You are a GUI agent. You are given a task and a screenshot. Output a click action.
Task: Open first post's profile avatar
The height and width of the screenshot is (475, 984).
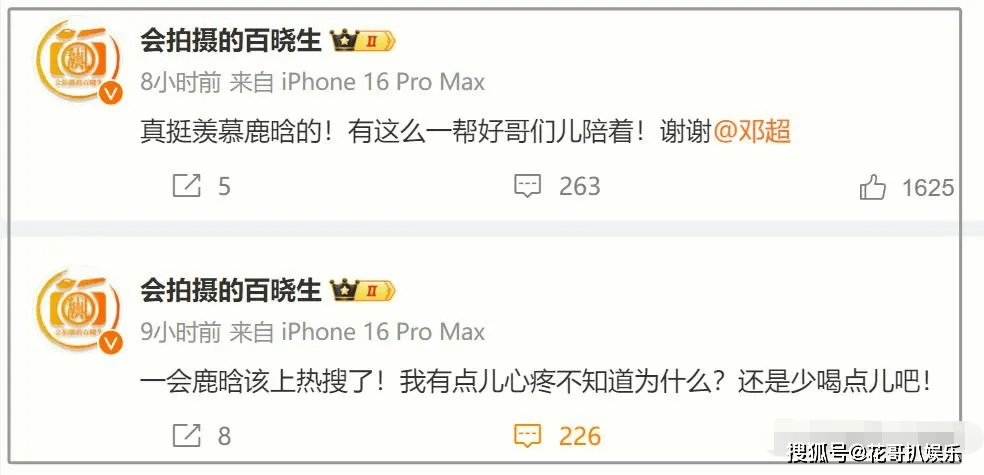[x=78, y=60]
